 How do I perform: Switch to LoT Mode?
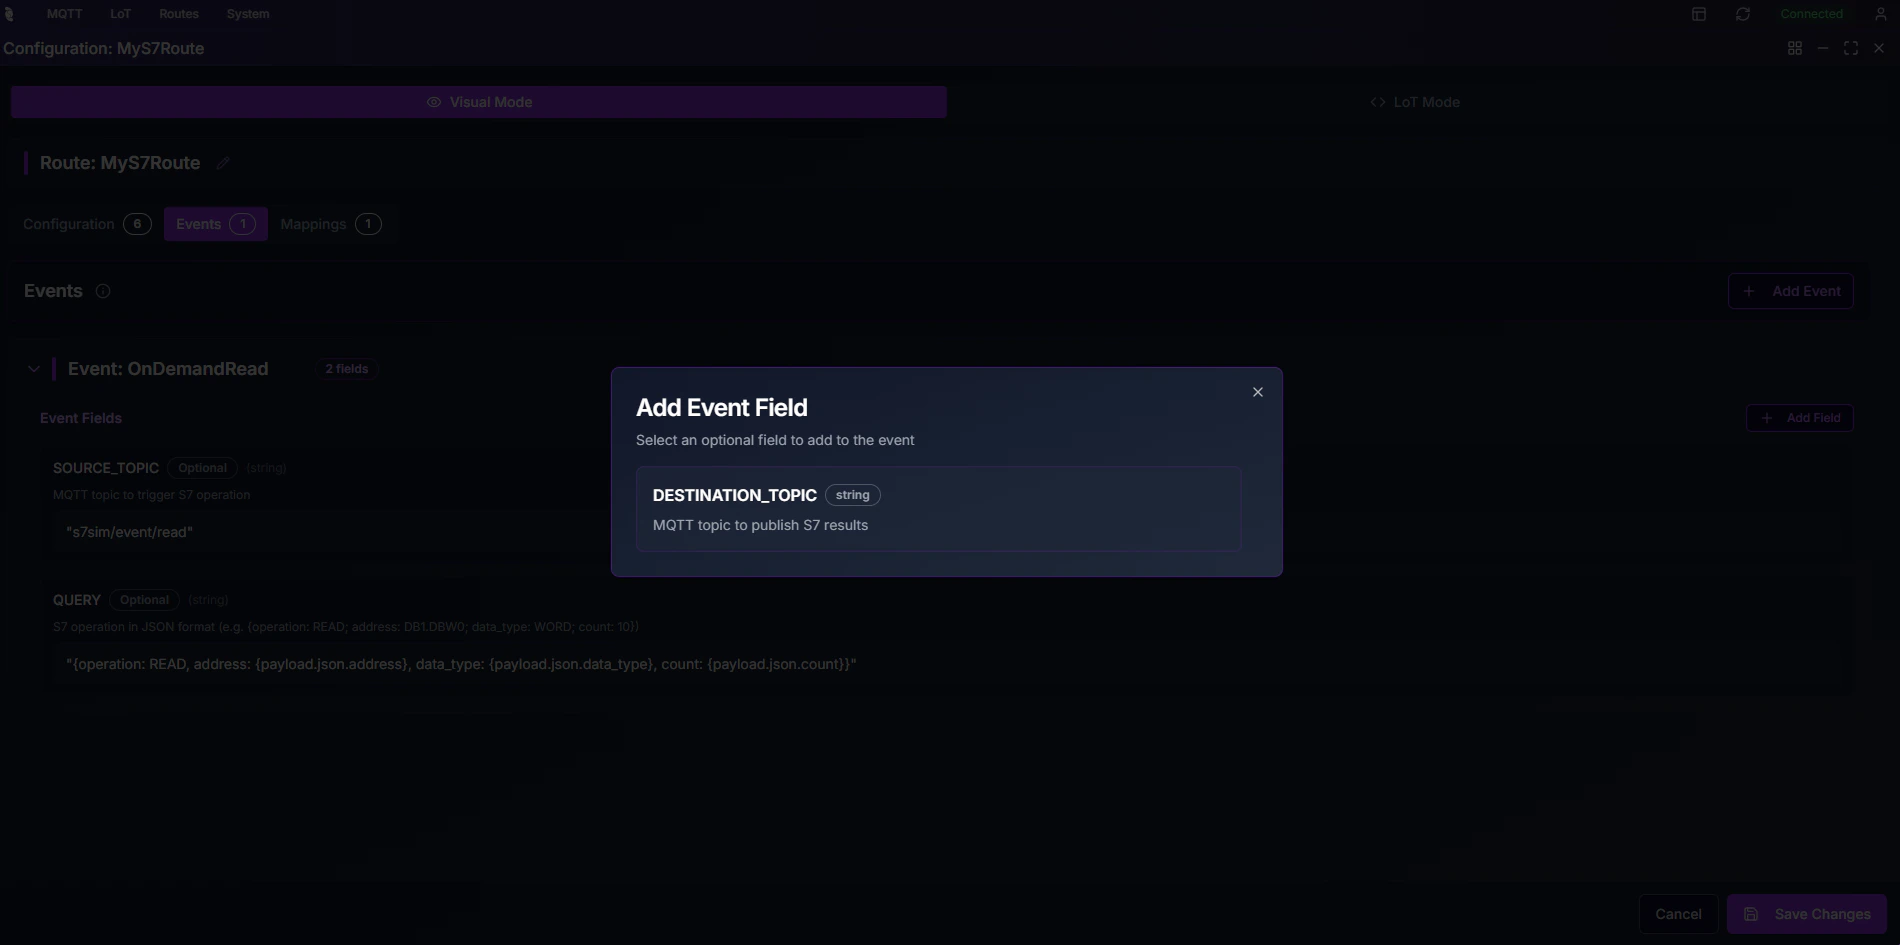[1413, 101]
